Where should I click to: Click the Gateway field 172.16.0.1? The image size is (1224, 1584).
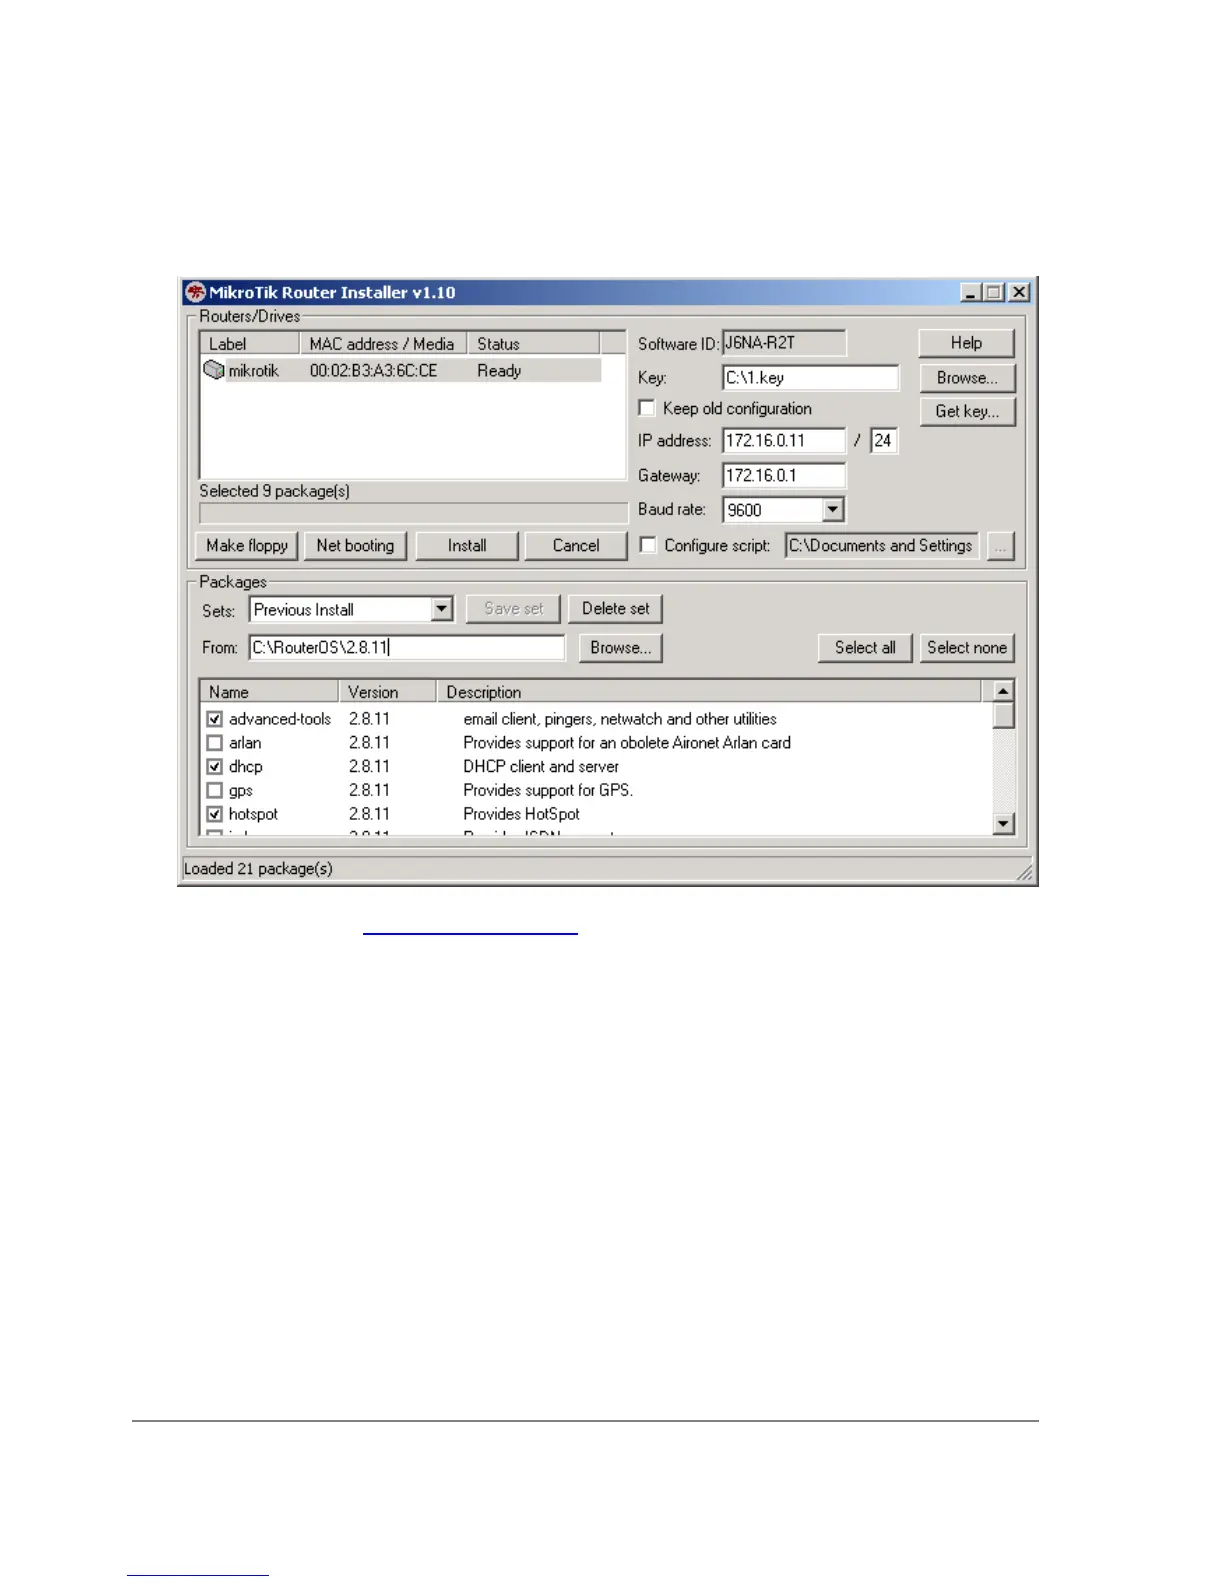coord(784,476)
